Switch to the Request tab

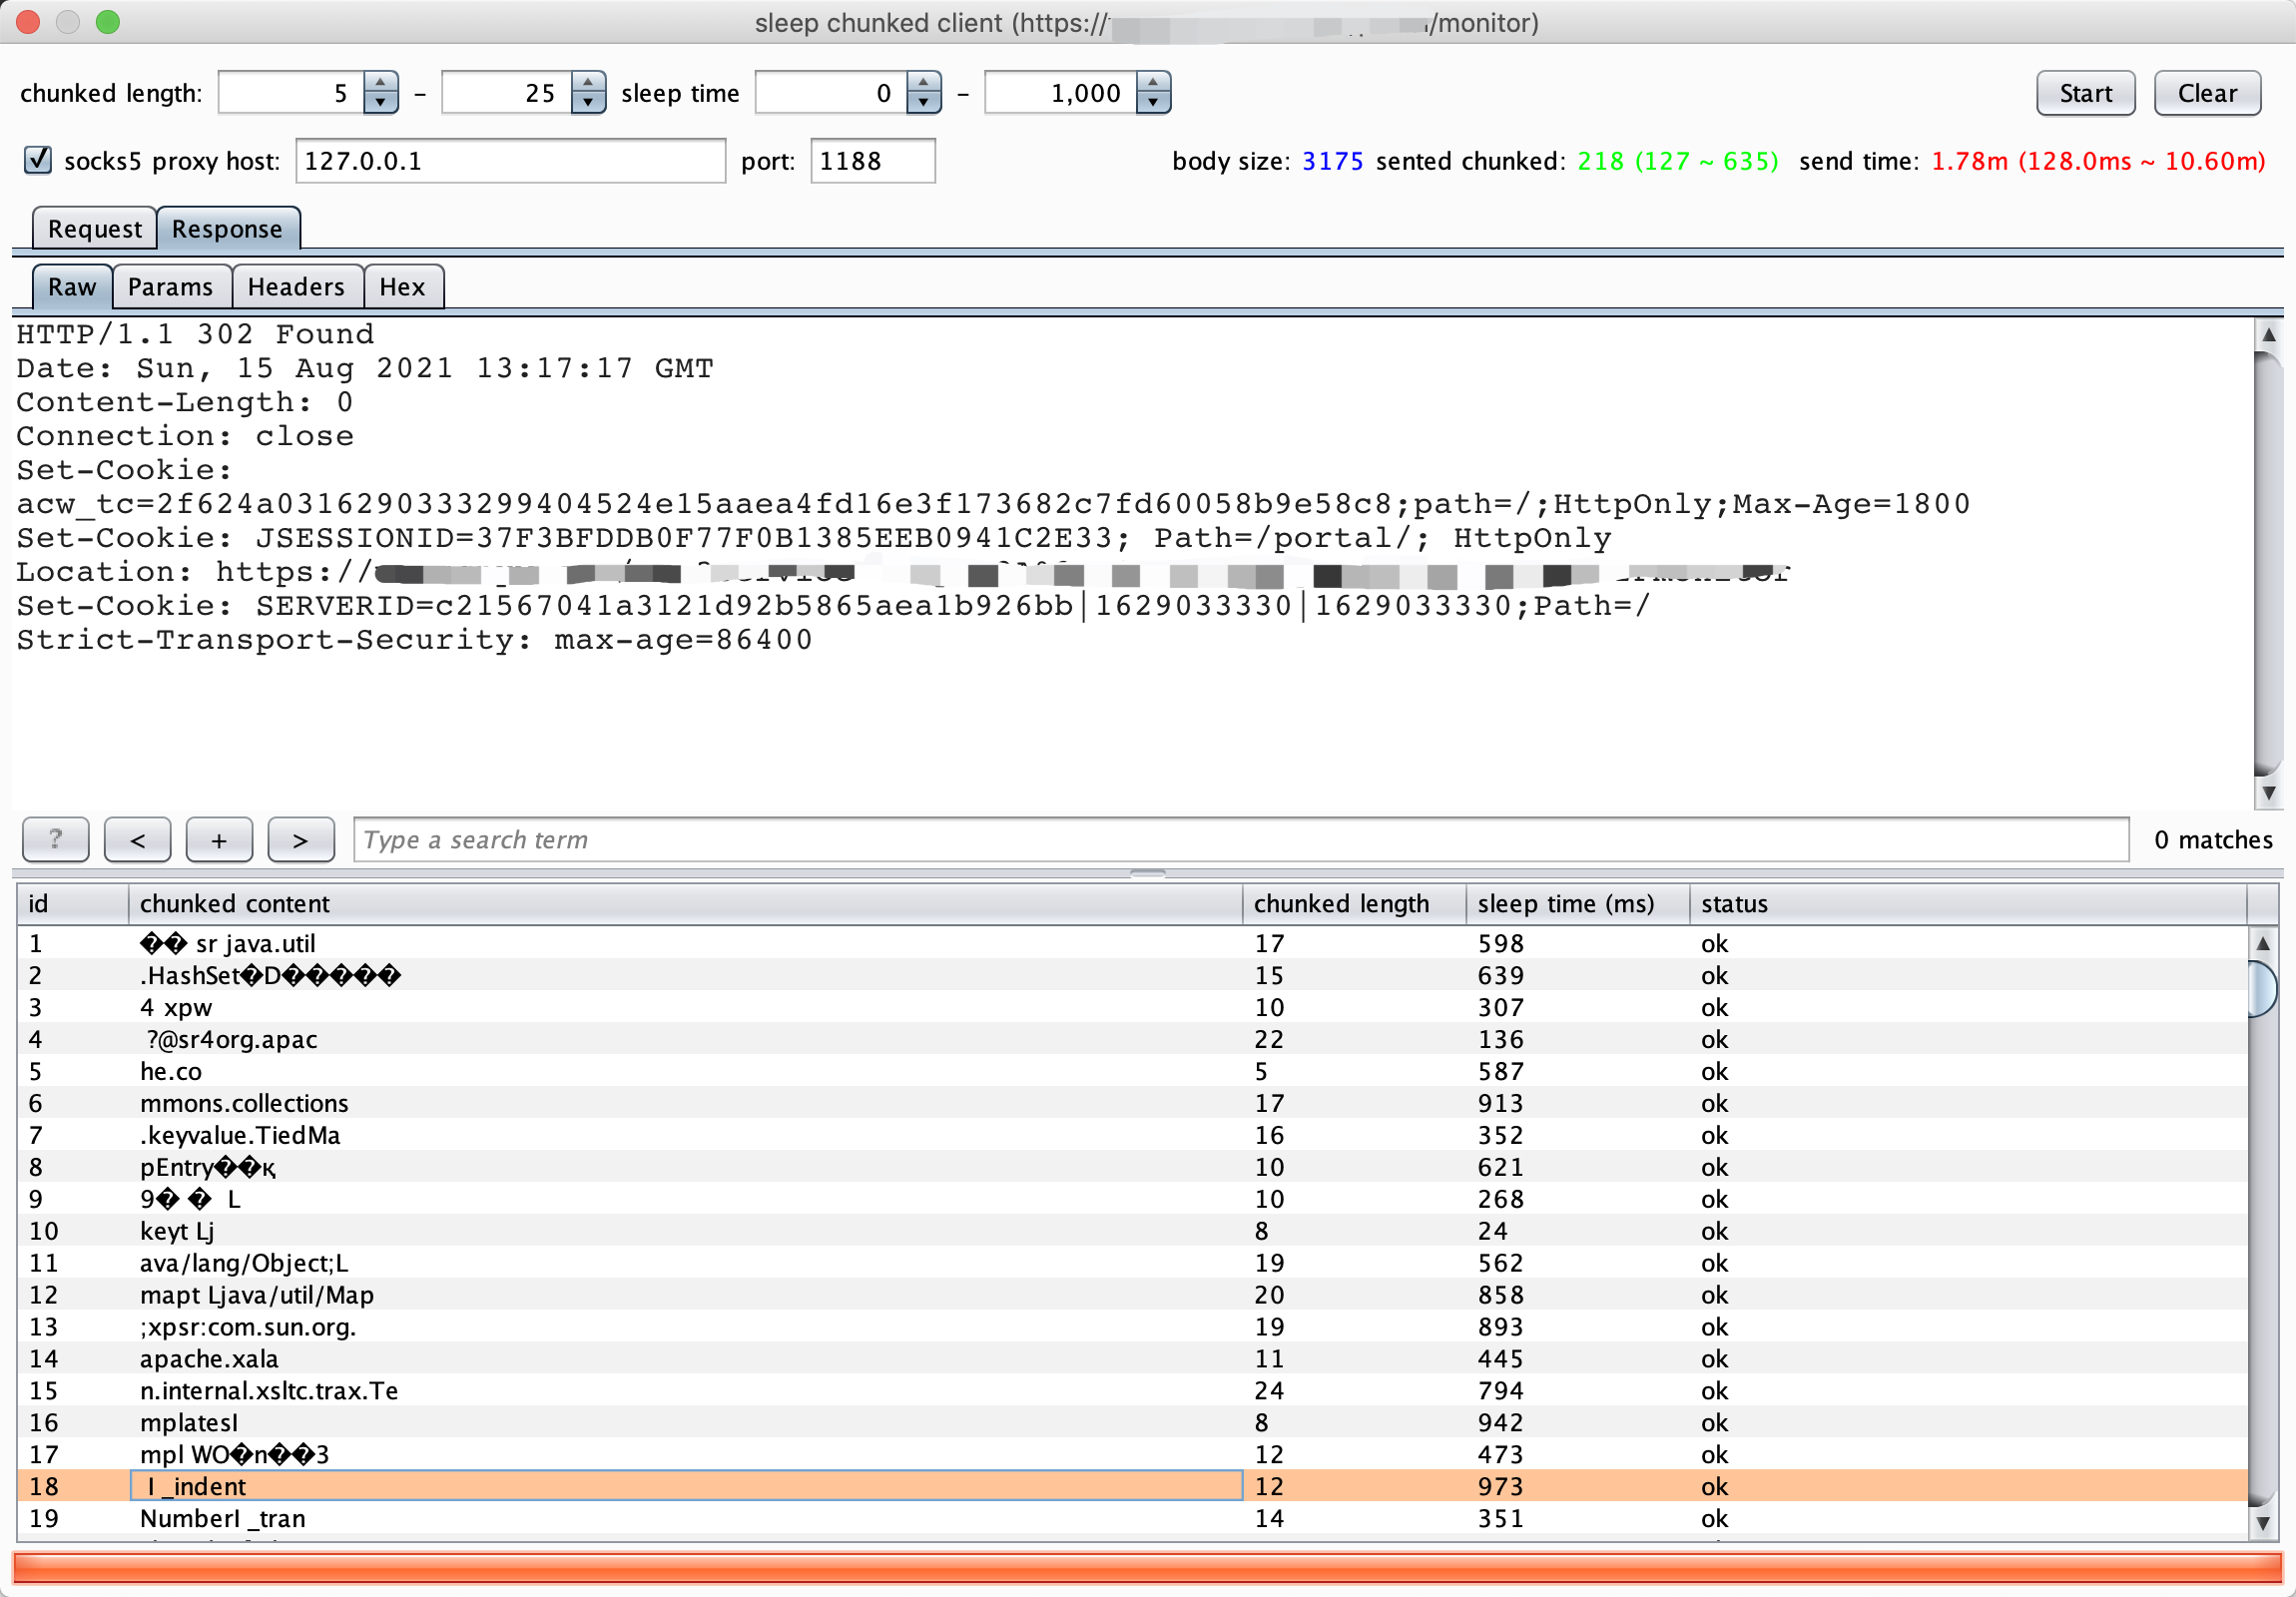pyautogui.click(x=94, y=229)
